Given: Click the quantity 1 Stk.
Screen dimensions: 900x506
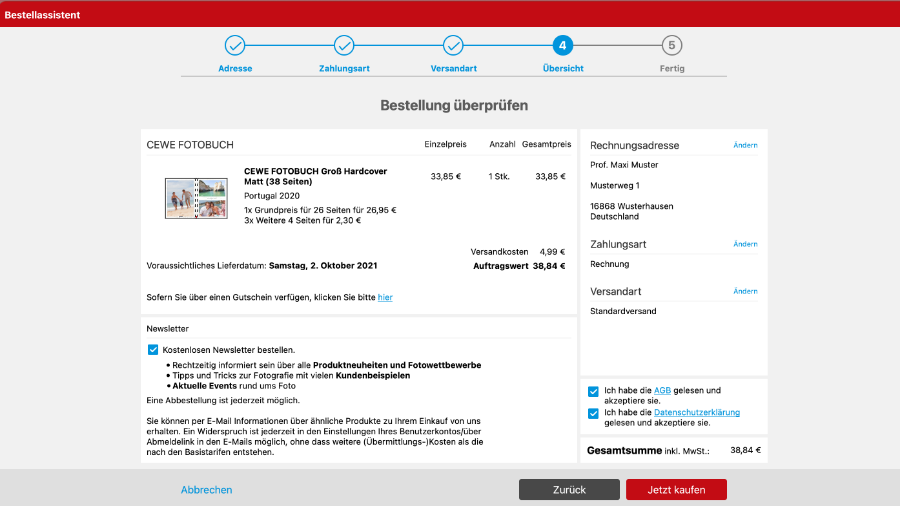Looking at the screenshot, I should tap(499, 176).
